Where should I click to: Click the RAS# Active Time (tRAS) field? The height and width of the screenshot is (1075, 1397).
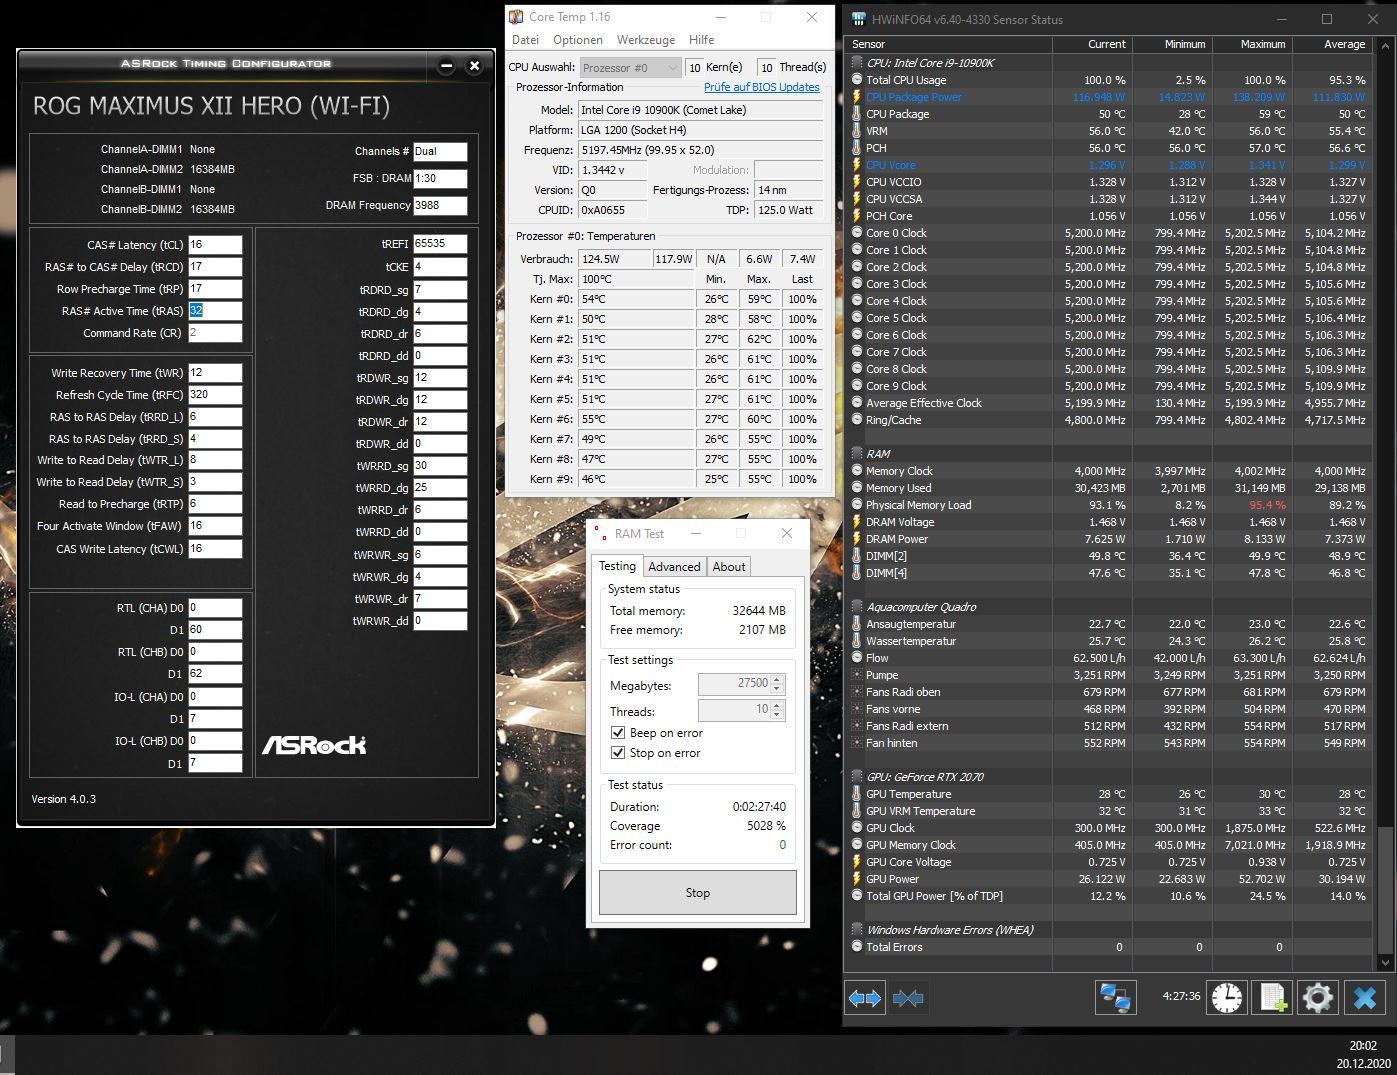pyautogui.click(x=215, y=311)
